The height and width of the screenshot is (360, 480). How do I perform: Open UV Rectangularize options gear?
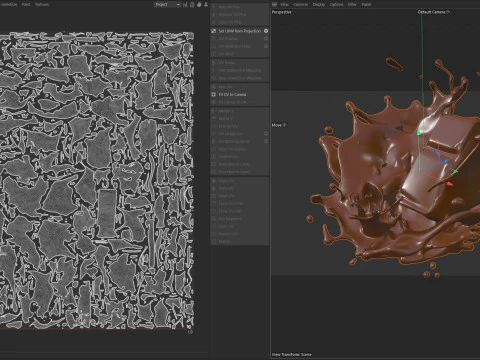[266, 141]
